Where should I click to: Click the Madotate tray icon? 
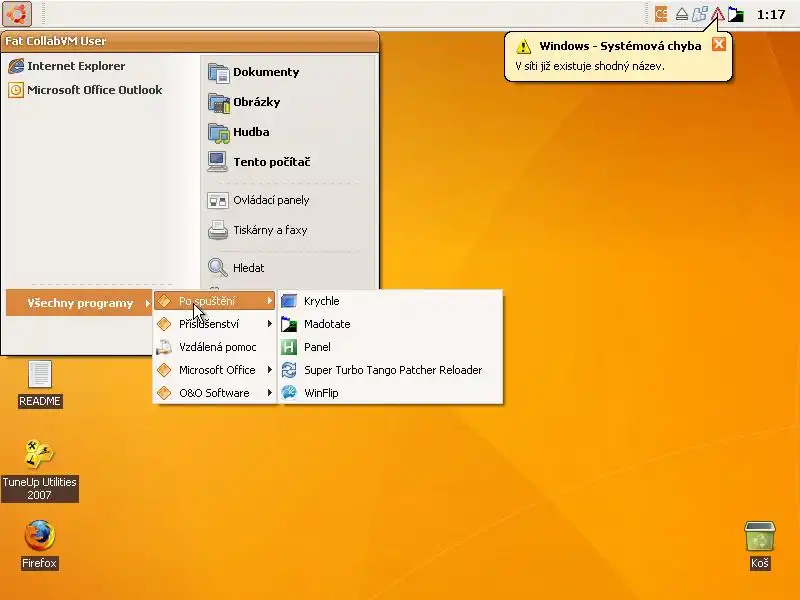(735, 15)
